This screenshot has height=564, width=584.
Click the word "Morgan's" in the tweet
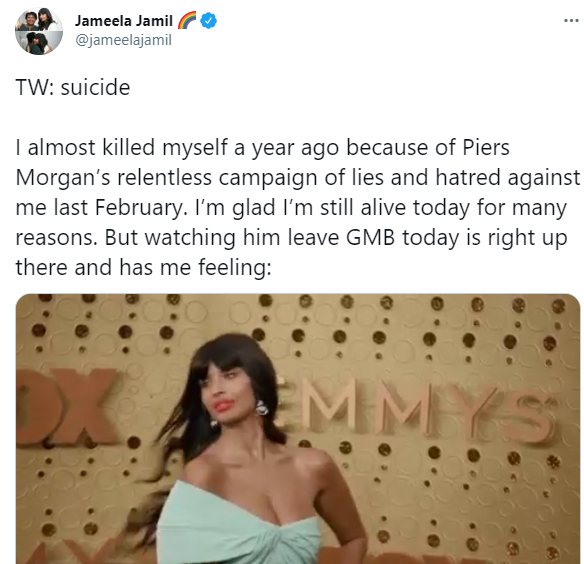point(63,178)
